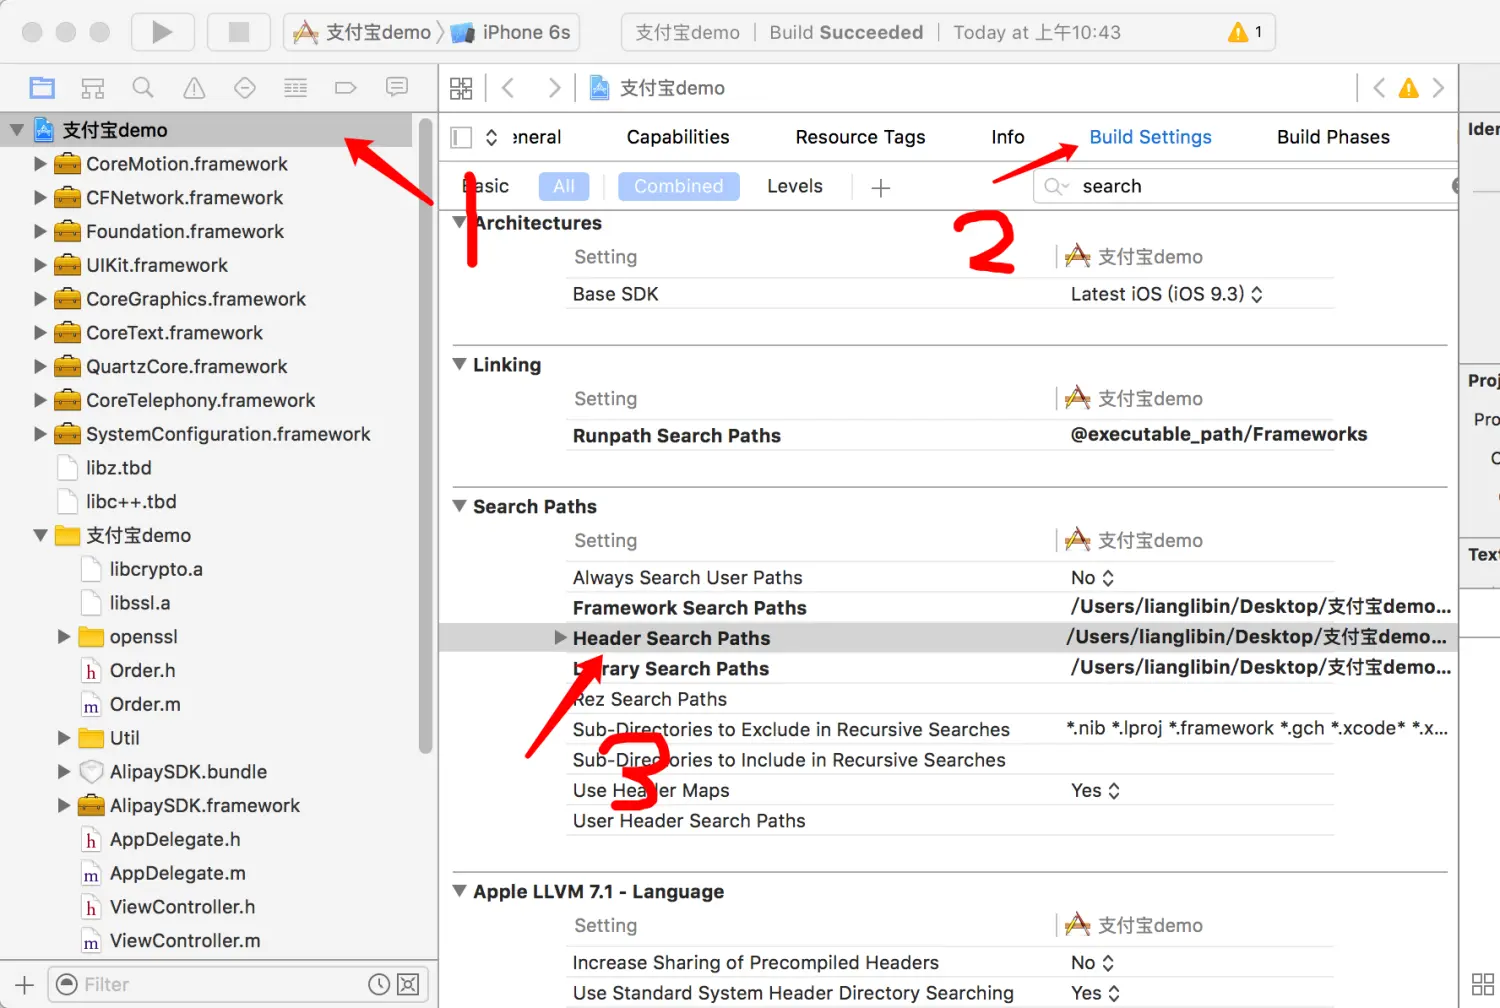1500x1008 pixels.
Task: Expand Header Search Paths disclosure triangle
Action: point(560,638)
